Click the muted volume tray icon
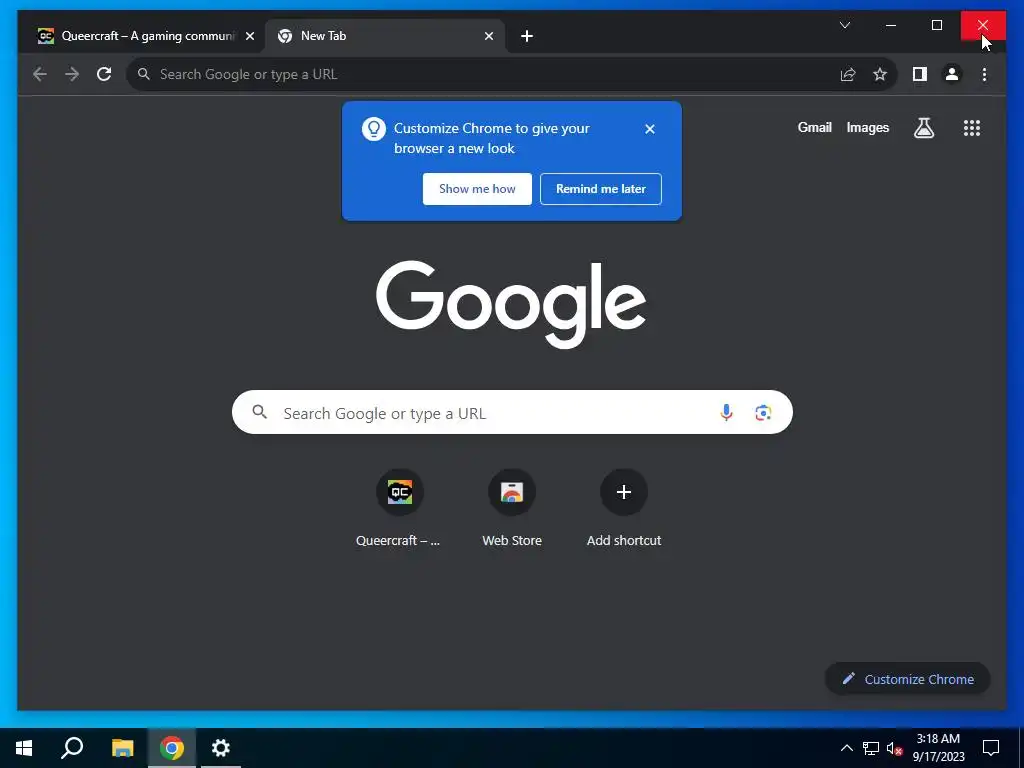Viewport: 1024px width, 768px height. (x=894, y=748)
